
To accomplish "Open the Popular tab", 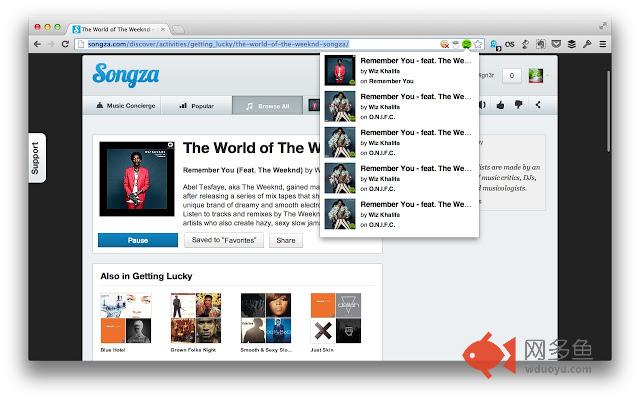I will (196, 106).
